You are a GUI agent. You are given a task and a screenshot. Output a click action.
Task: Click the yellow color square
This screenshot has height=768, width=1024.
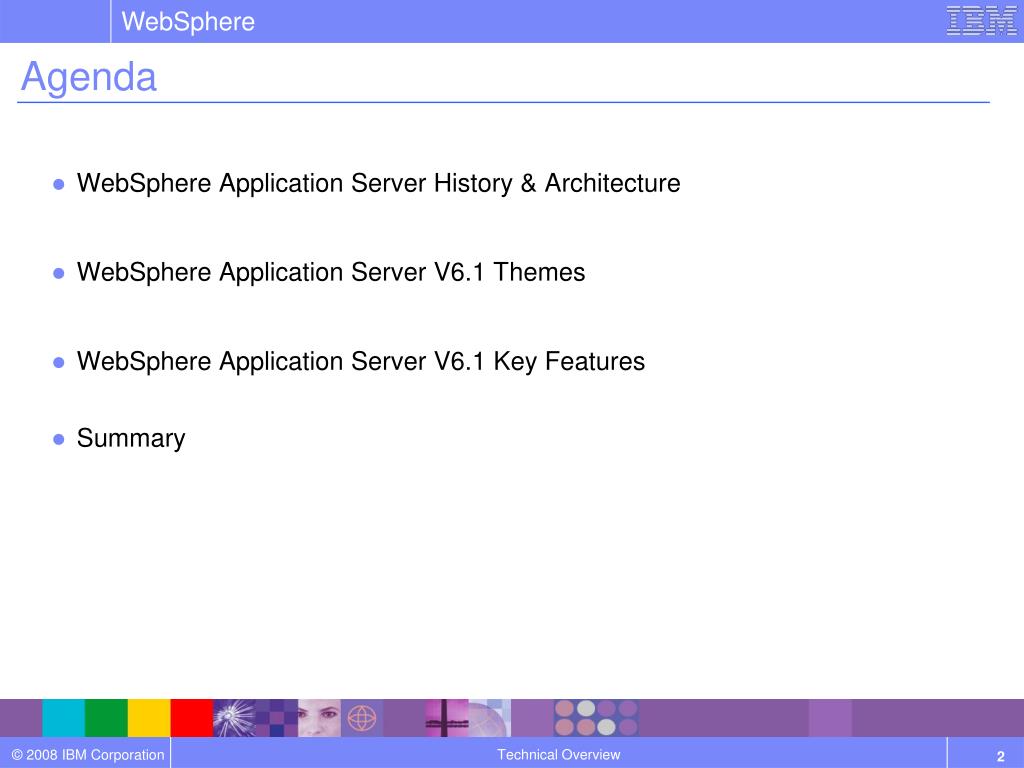click(149, 717)
